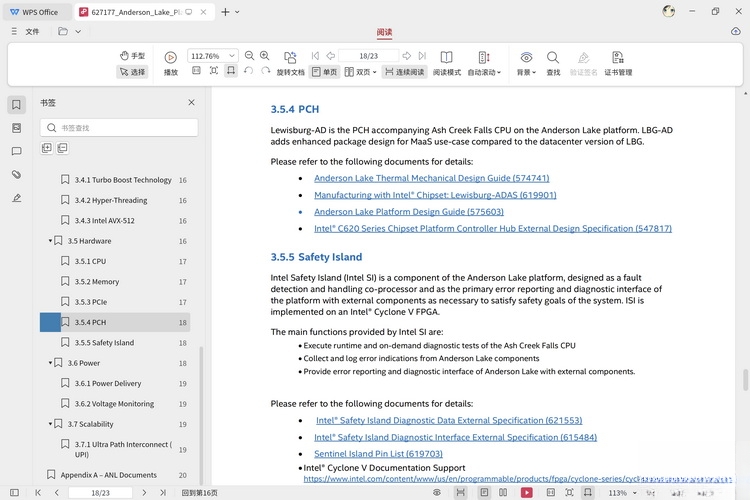Click the fit page icon in toolbar

click(x=214, y=71)
